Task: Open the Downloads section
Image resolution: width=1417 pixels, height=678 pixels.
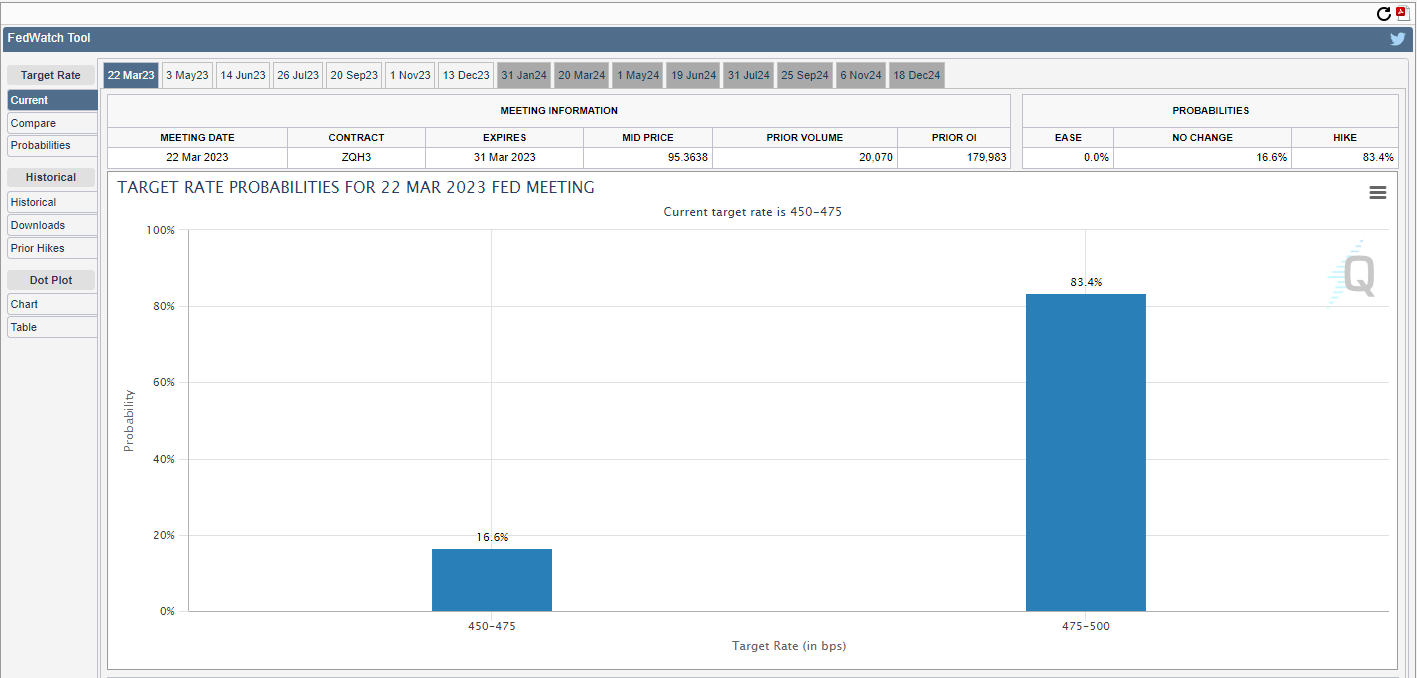Action: pyautogui.click(x=51, y=225)
